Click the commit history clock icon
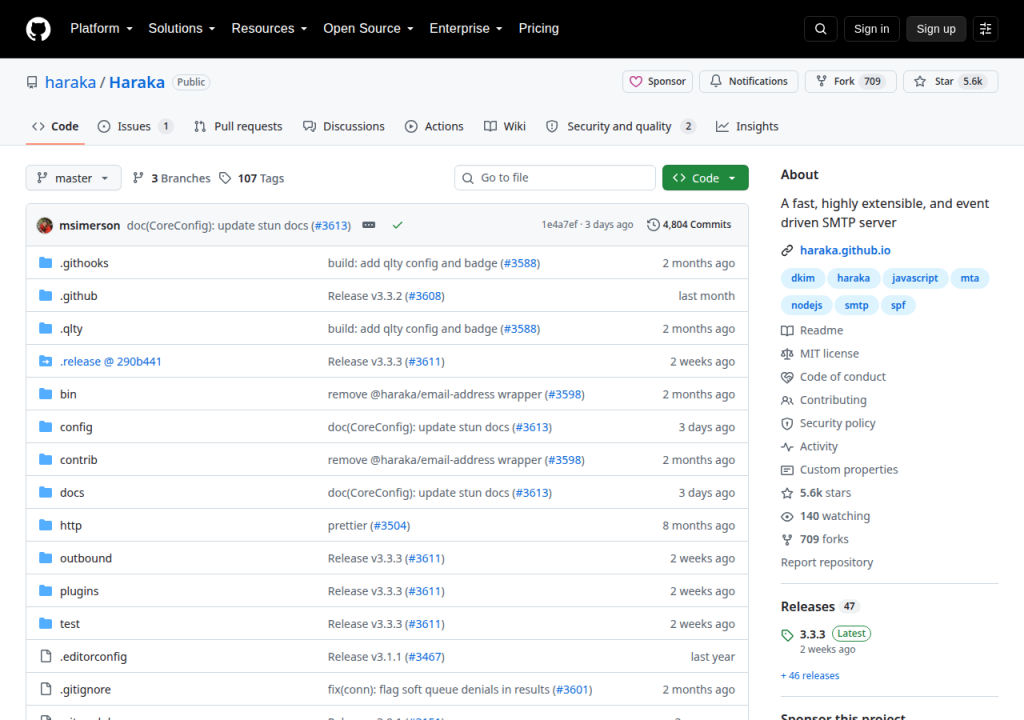This screenshot has height=720, width=1024. point(653,225)
